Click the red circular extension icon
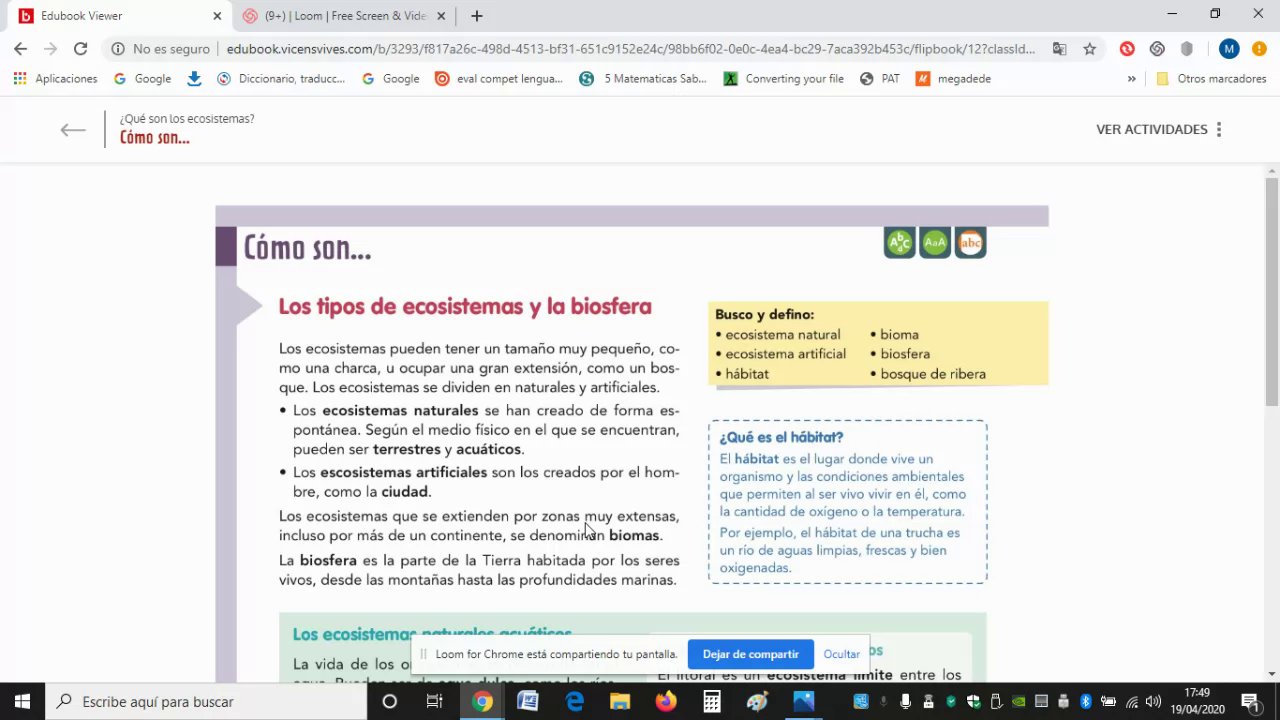 click(x=1127, y=48)
